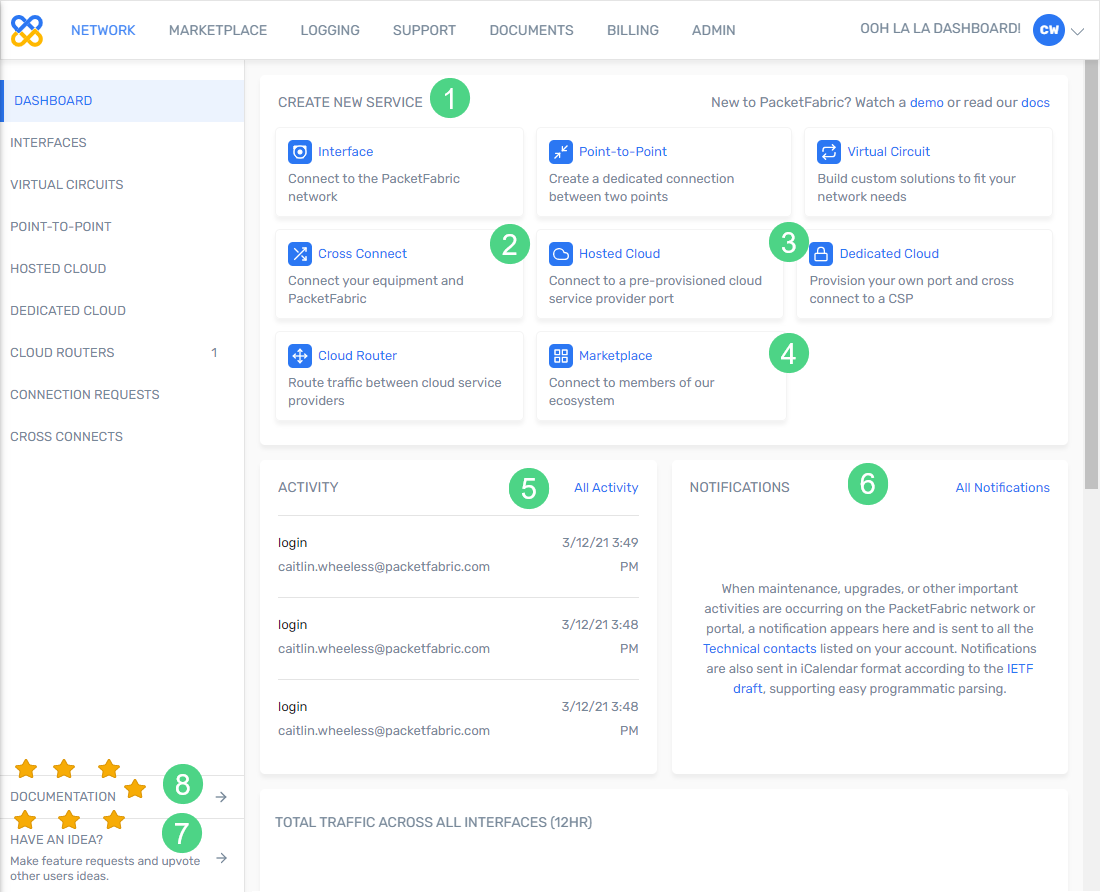The width and height of the screenshot is (1100, 892).
Task: Click the Cloud Routers count 1
Action: click(x=214, y=353)
